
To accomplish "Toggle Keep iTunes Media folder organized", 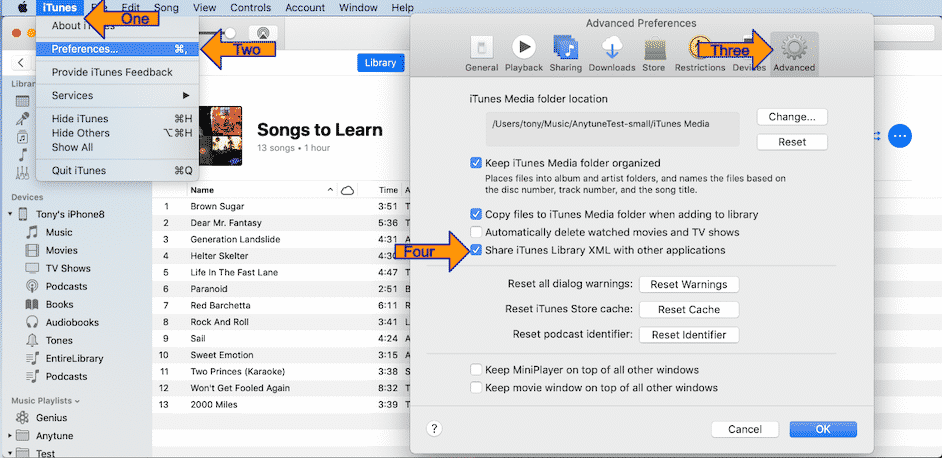I will click(476, 163).
